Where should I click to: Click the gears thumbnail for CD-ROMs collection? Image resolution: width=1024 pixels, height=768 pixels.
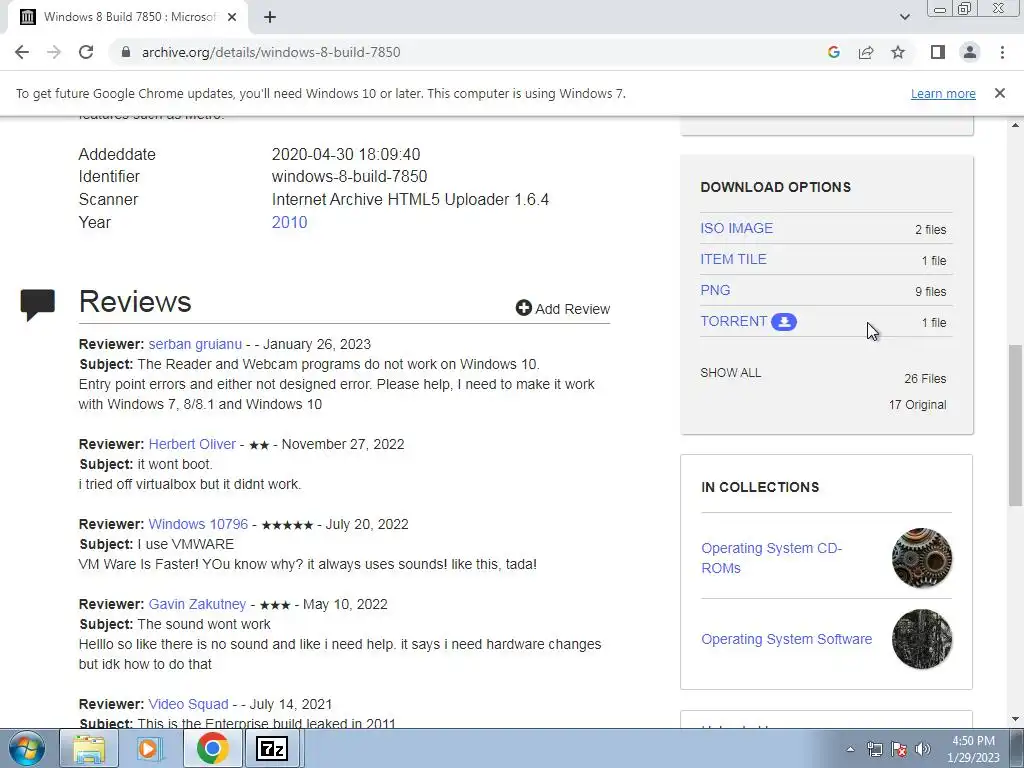[922, 558]
